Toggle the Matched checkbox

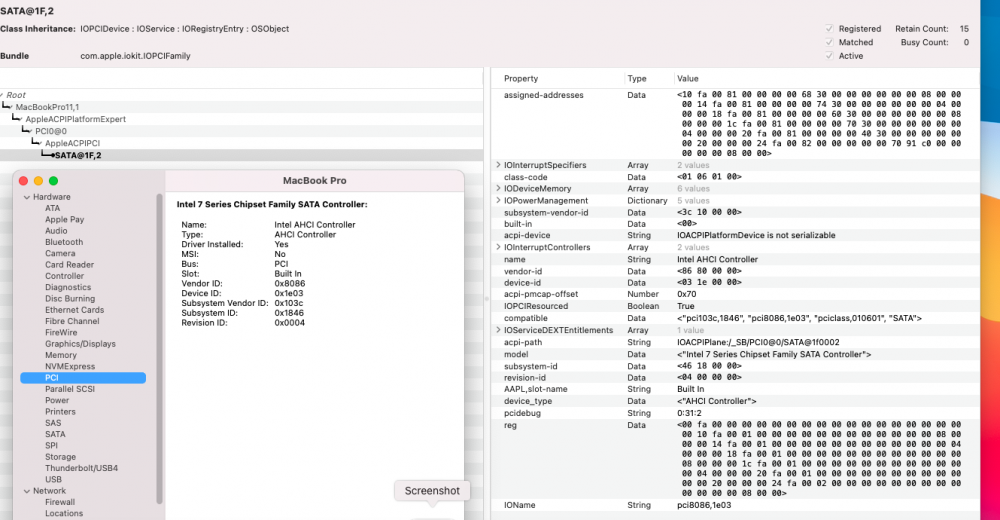(829, 42)
